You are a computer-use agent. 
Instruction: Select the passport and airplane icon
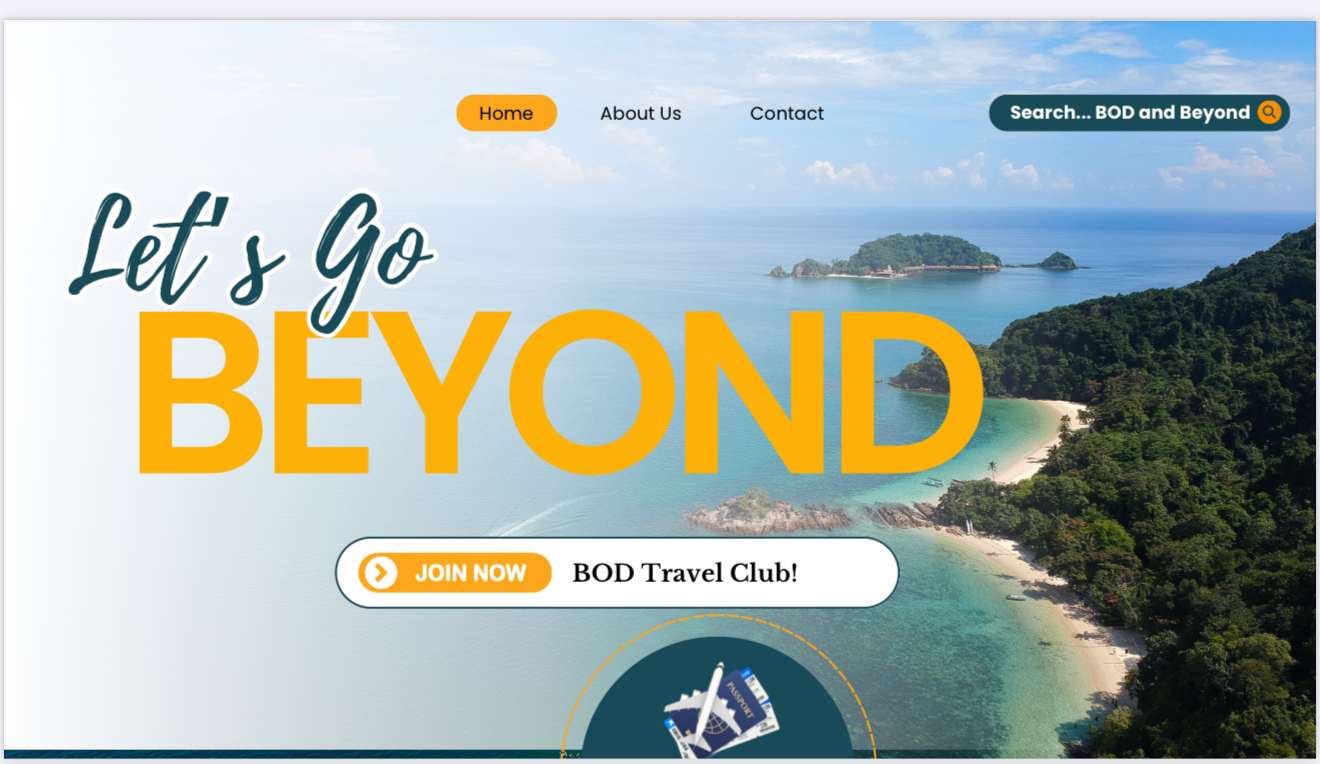click(720, 710)
